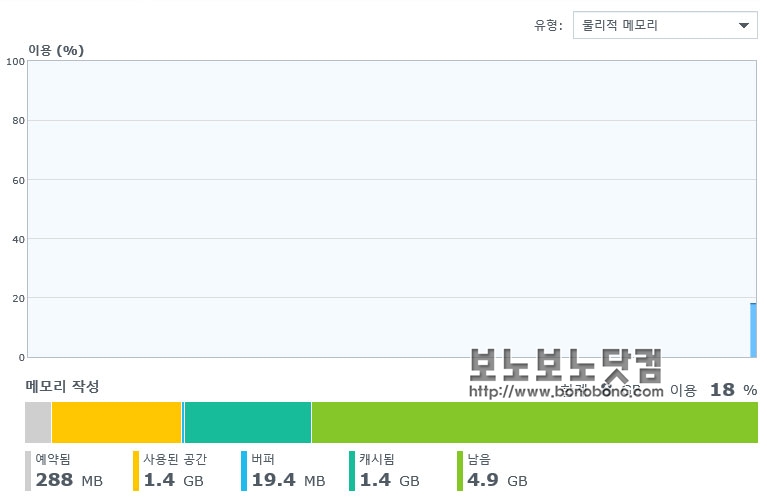Open the 유형 dropdown showing 물리적 메모리
Viewport: 767px width, 500px height.
pos(665,25)
